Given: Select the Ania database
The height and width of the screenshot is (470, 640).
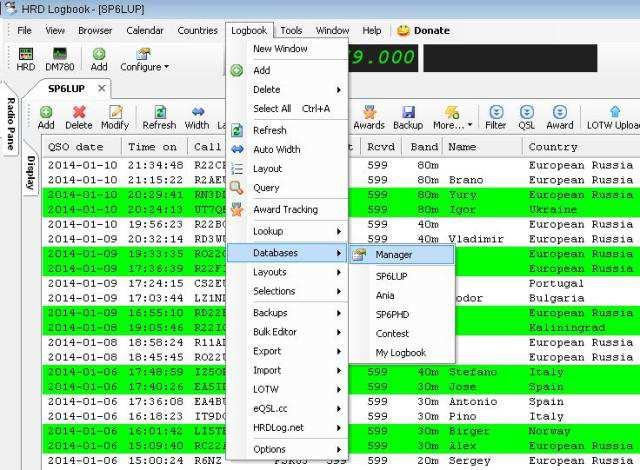Looking at the screenshot, I should (x=402, y=295).
